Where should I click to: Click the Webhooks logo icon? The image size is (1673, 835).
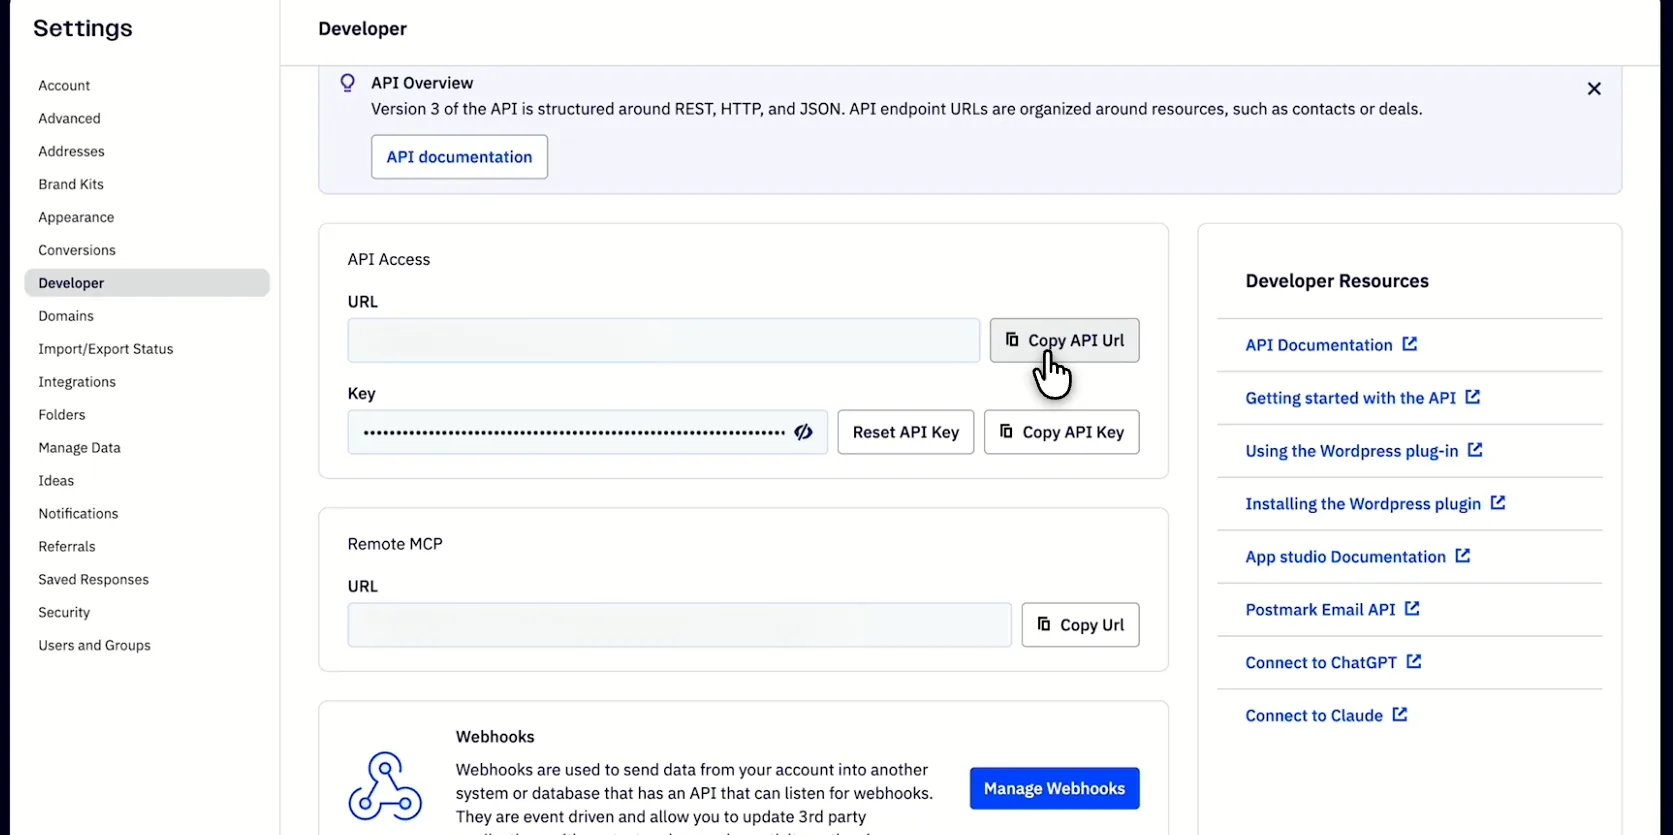[x=385, y=787]
